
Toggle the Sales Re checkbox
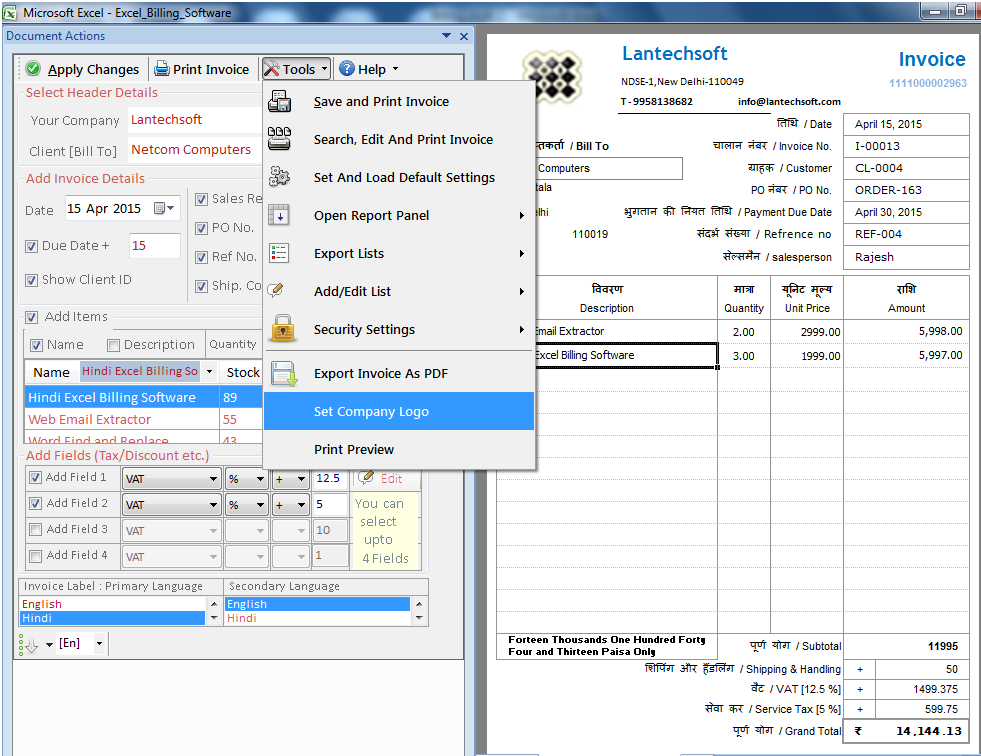pos(201,200)
